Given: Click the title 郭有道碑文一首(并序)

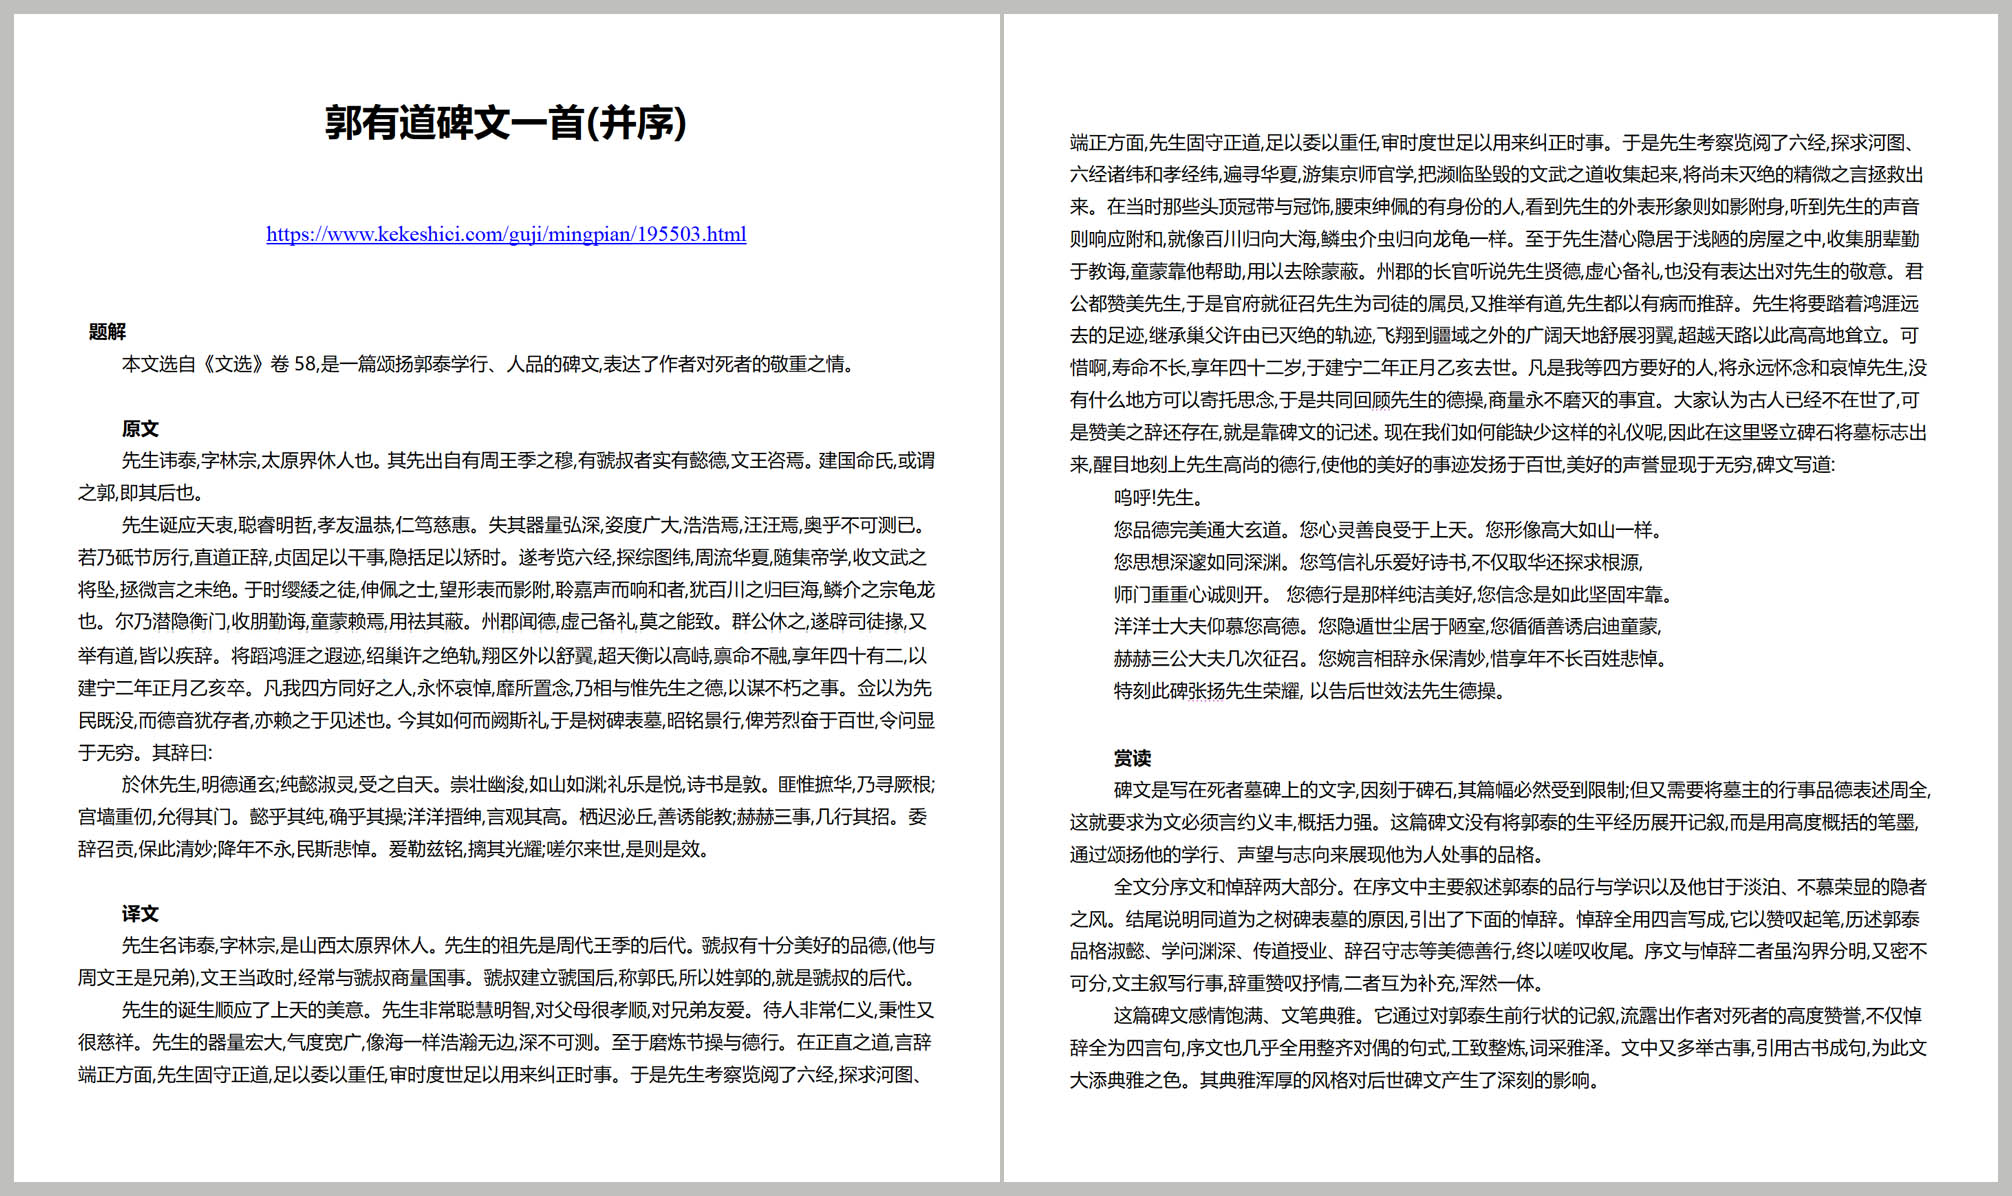Looking at the screenshot, I should pyautogui.click(x=506, y=123).
